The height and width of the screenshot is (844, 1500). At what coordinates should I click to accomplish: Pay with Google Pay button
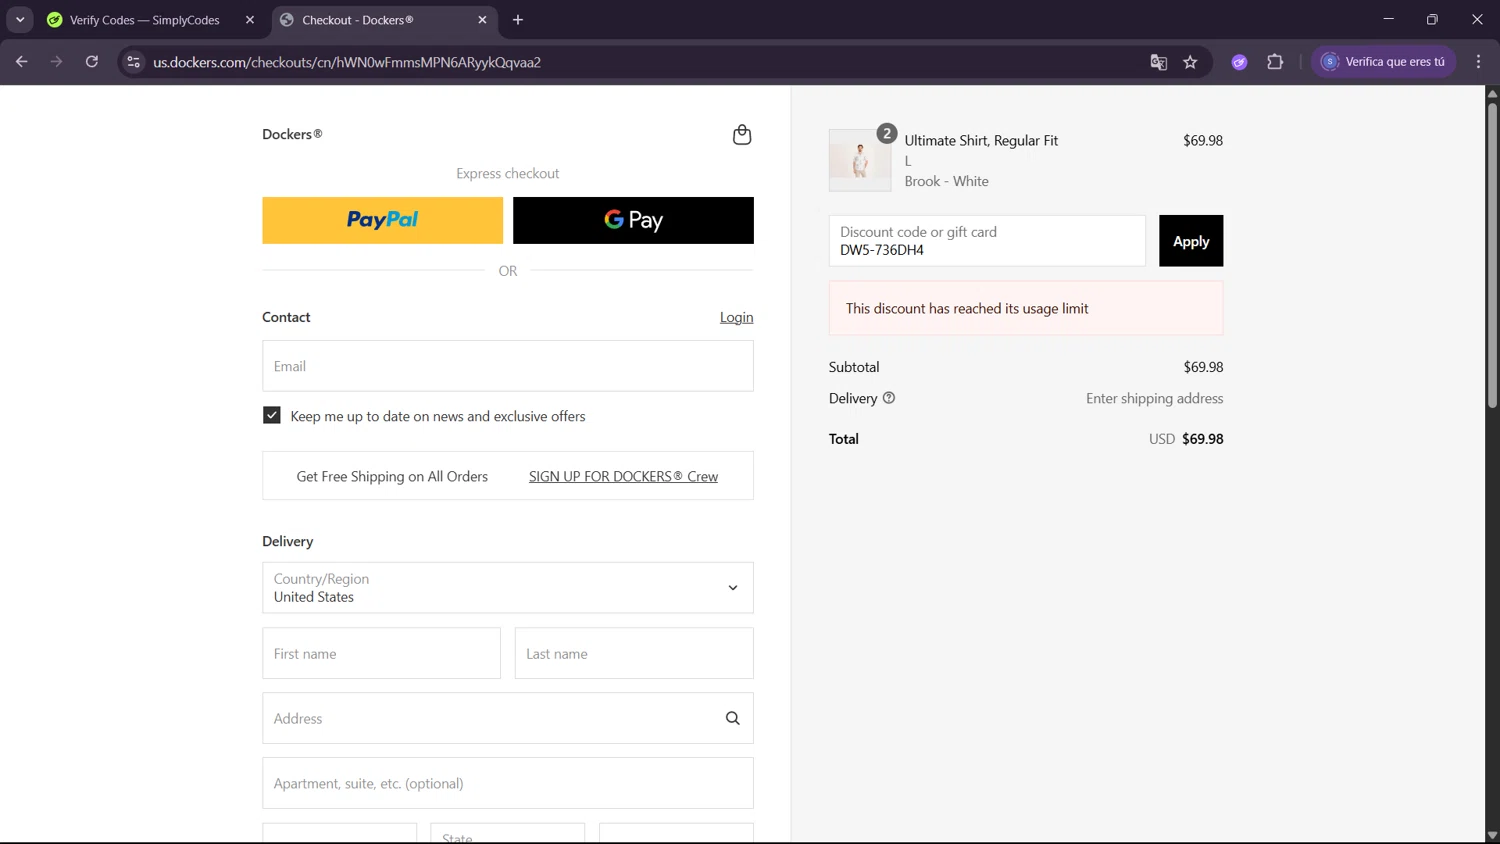click(633, 220)
